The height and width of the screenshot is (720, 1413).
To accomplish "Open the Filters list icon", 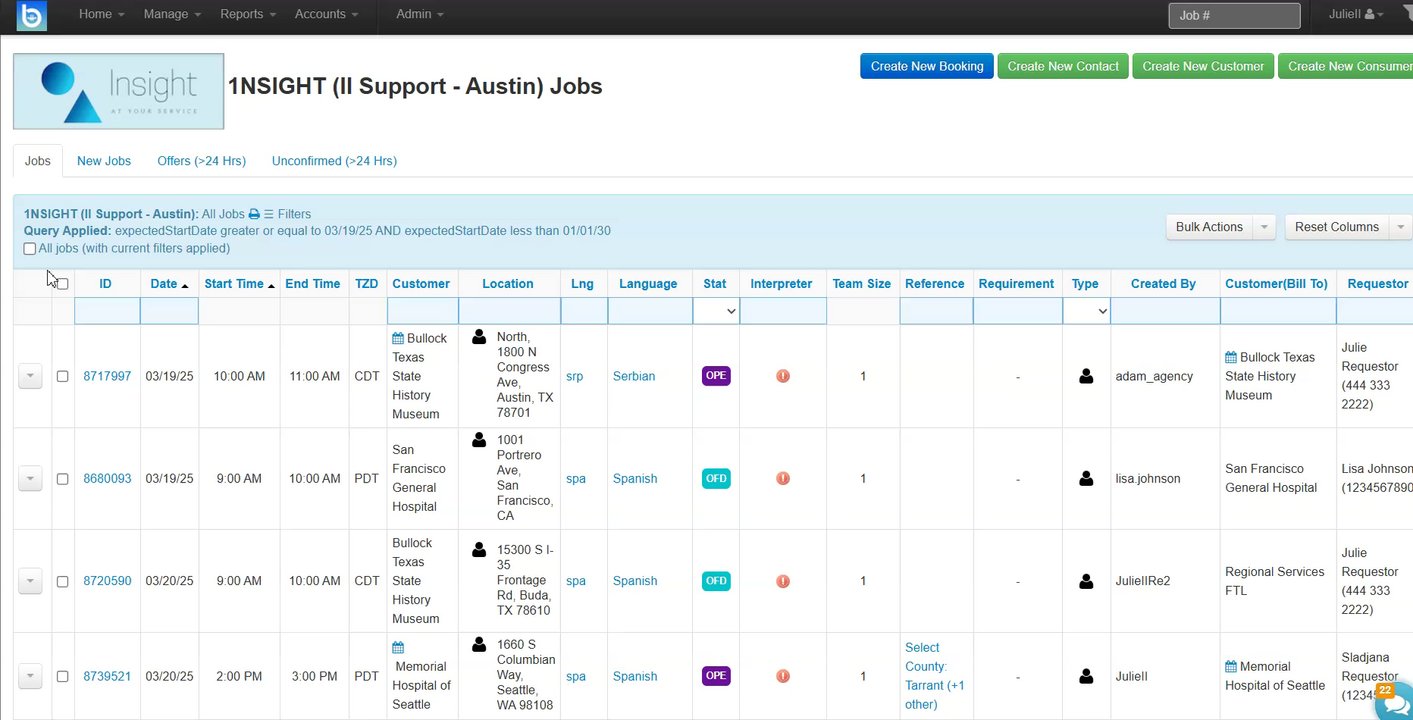I will pyautogui.click(x=268, y=214).
